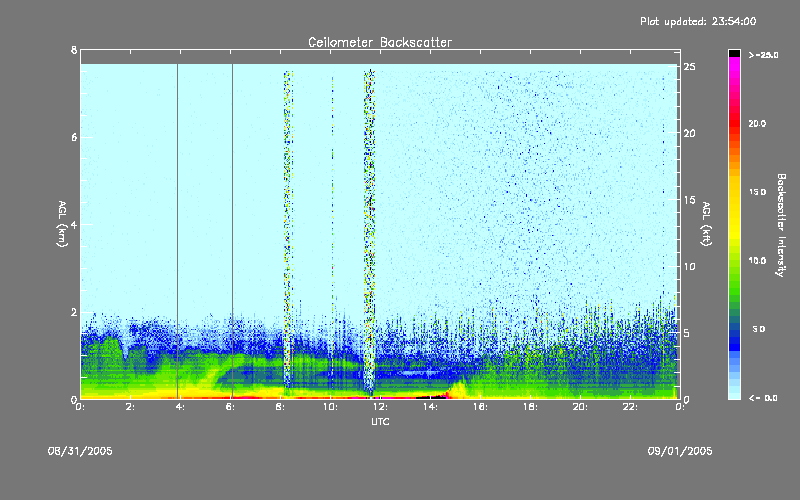The width and height of the screenshot is (800, 500).
Task: Click the 20.0 colorbar label
Action: (757, 124)
